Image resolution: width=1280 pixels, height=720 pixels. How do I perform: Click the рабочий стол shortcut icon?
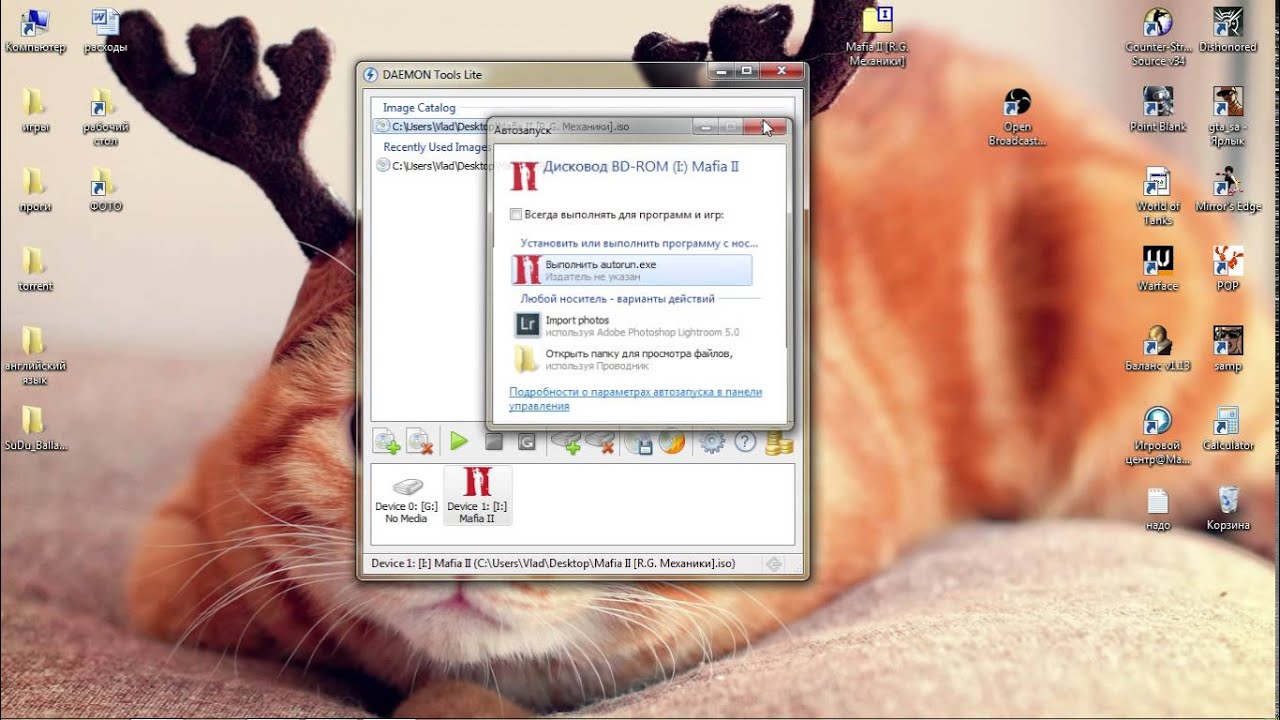pos(105,117)
